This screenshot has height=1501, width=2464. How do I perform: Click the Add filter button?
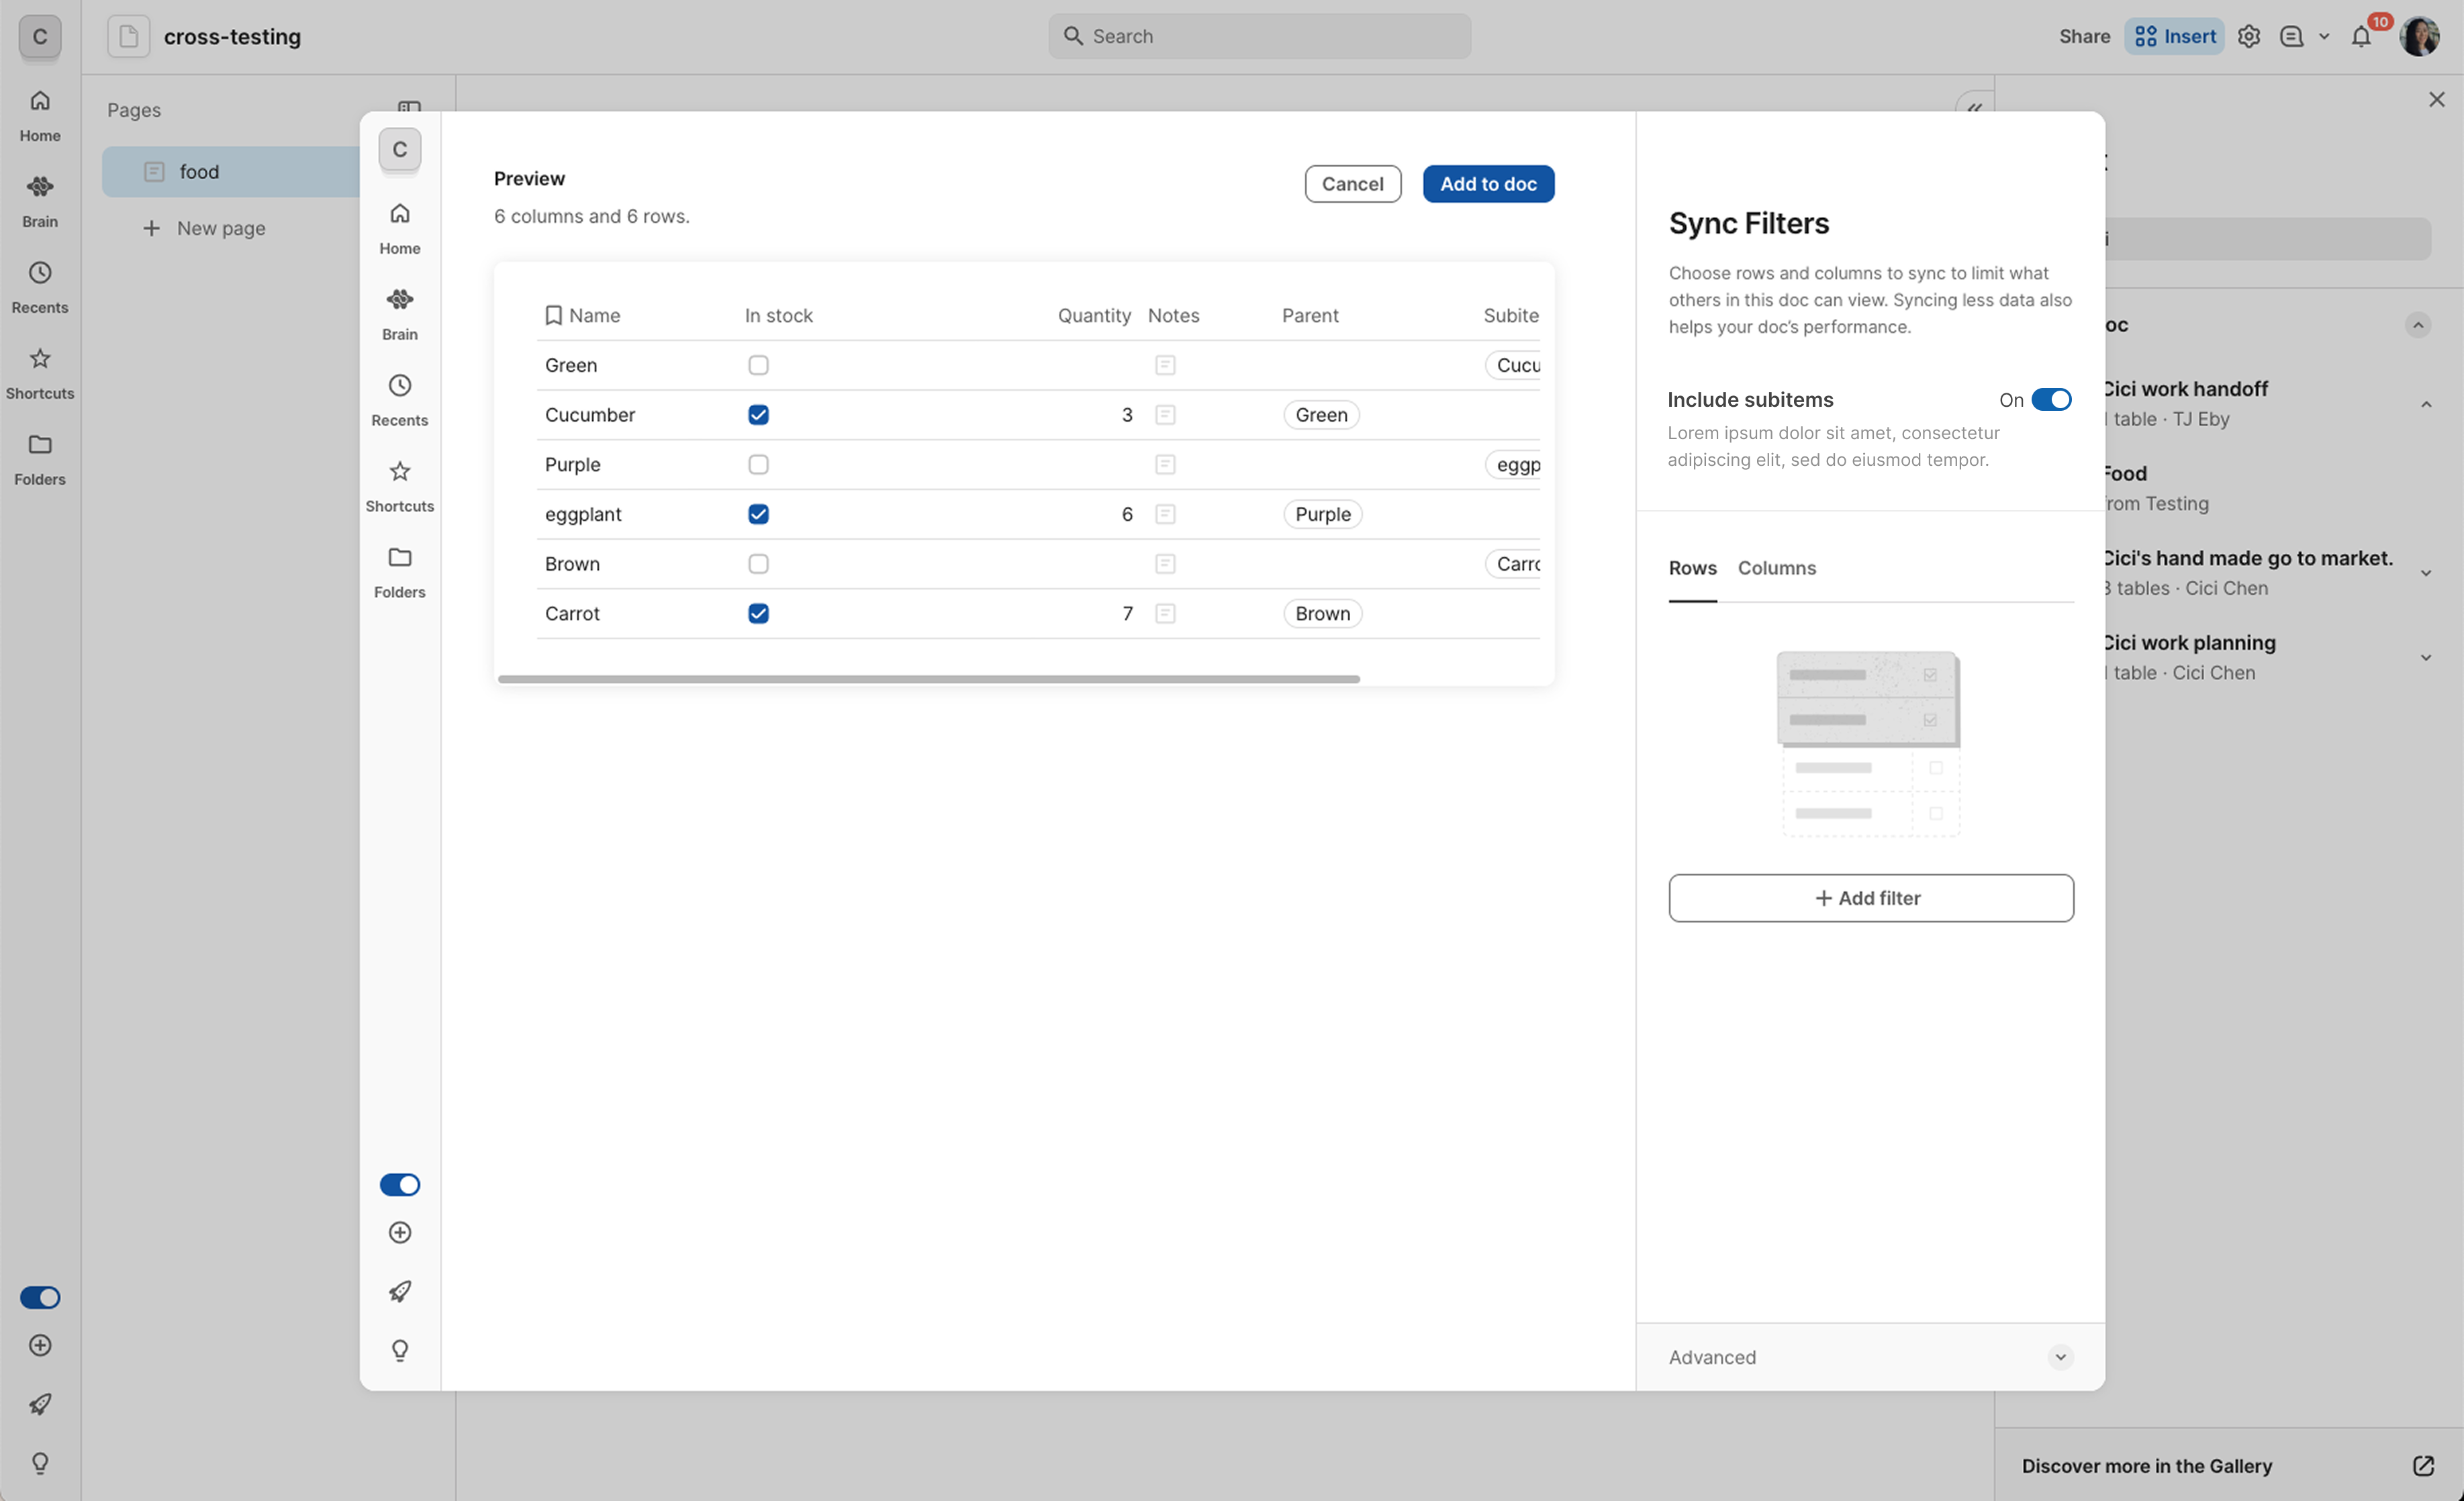click(1870, 898)
